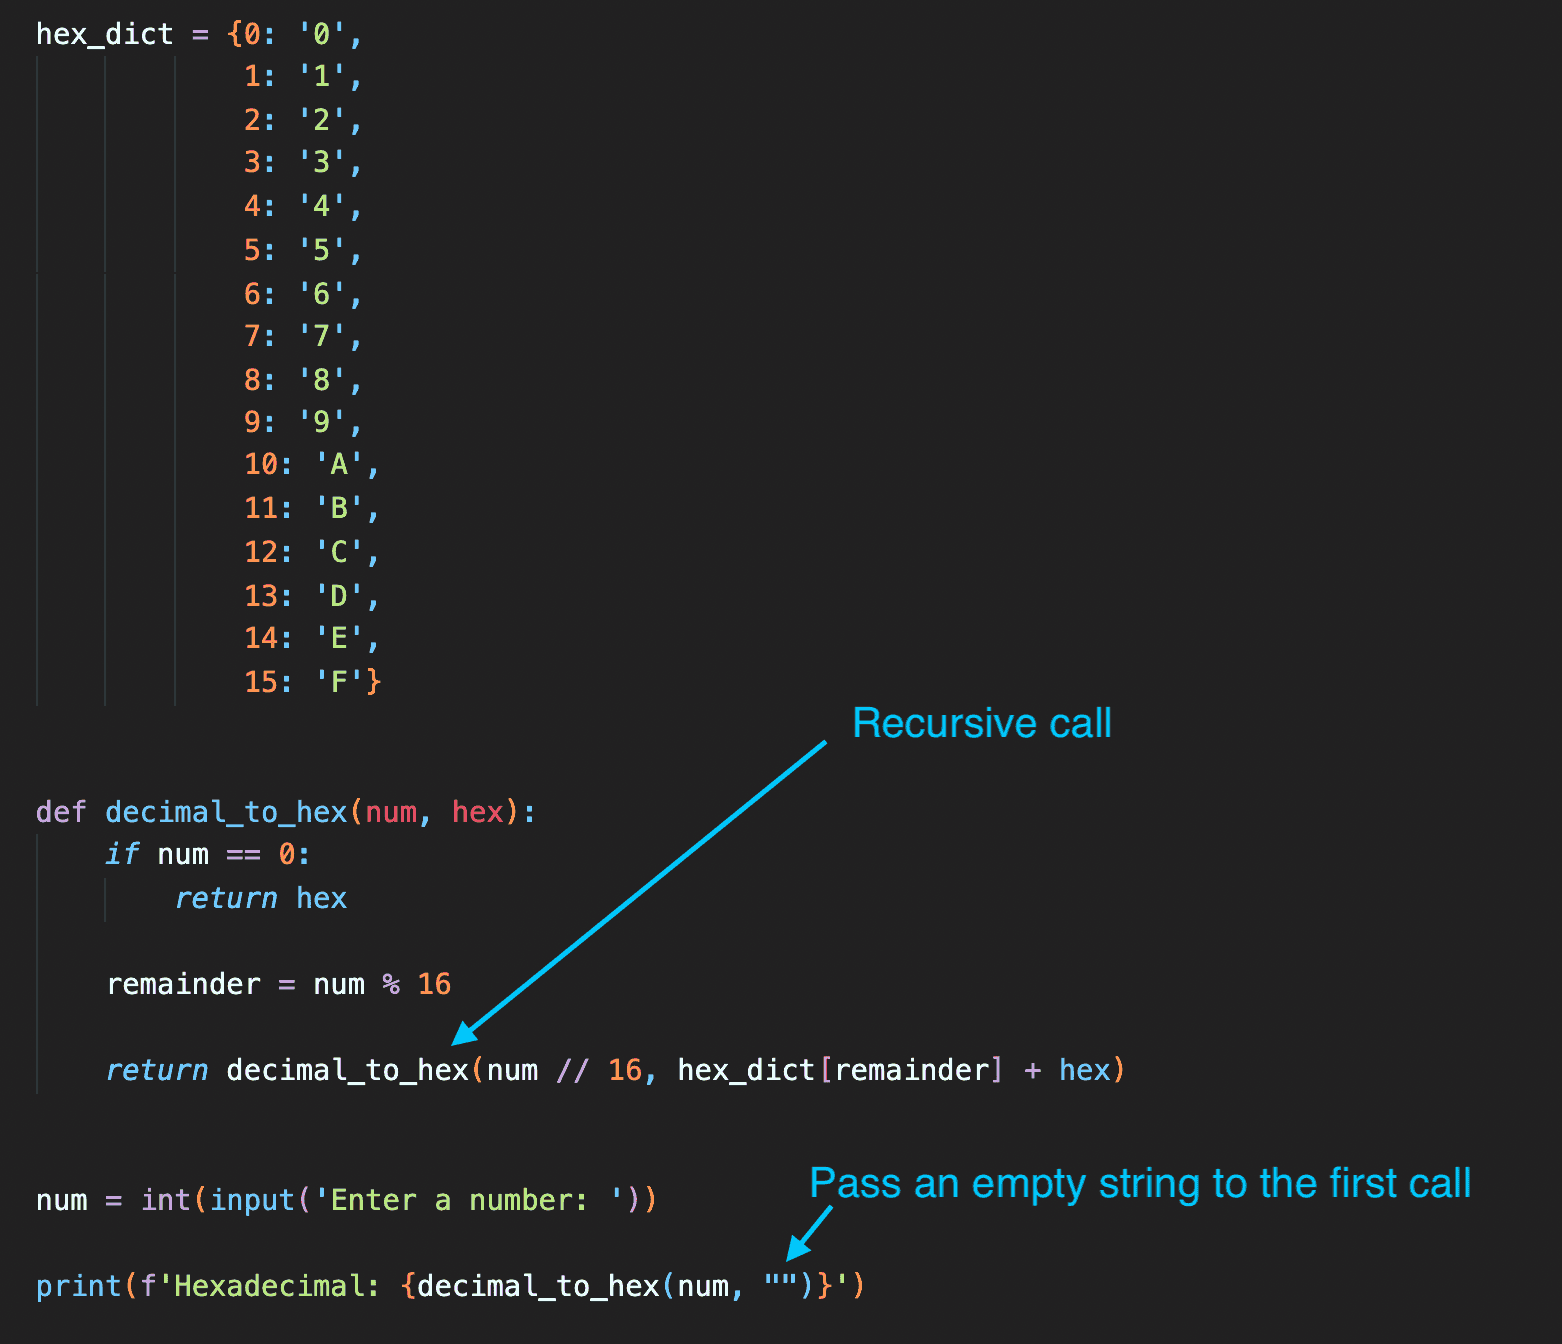The image size is (1562, 1344).
Task: Click the dictionary entry 10: 'A'
Action: coord(310,463)
